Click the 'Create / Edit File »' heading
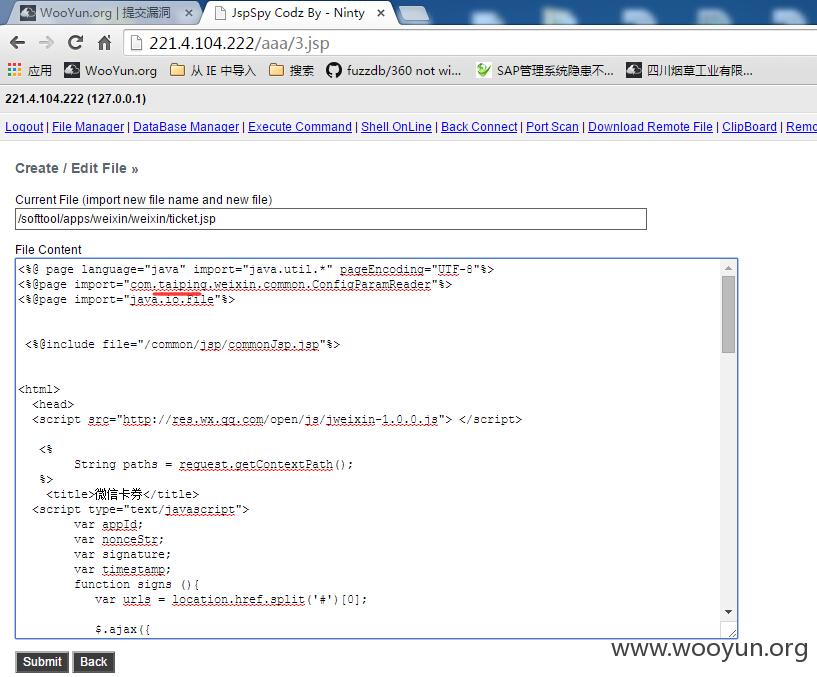The width and height of the screenshot is (817, 677). pyautogui.click(x=77, y=168)
